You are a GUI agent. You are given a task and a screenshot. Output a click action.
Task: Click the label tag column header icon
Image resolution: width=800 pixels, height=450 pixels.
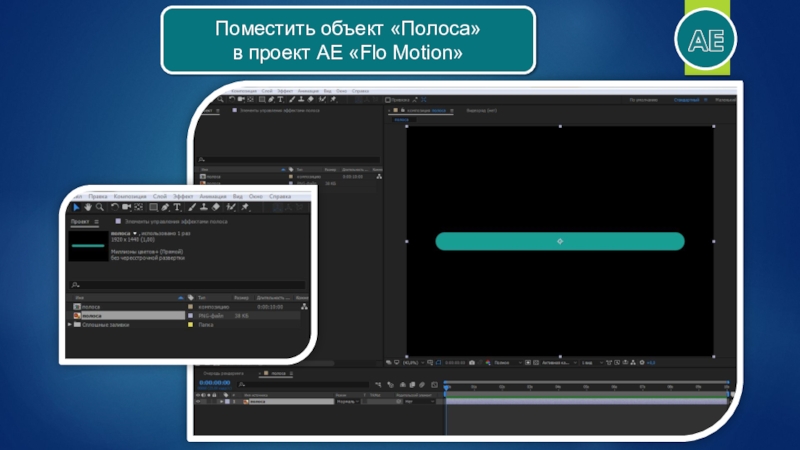(191, 297)
